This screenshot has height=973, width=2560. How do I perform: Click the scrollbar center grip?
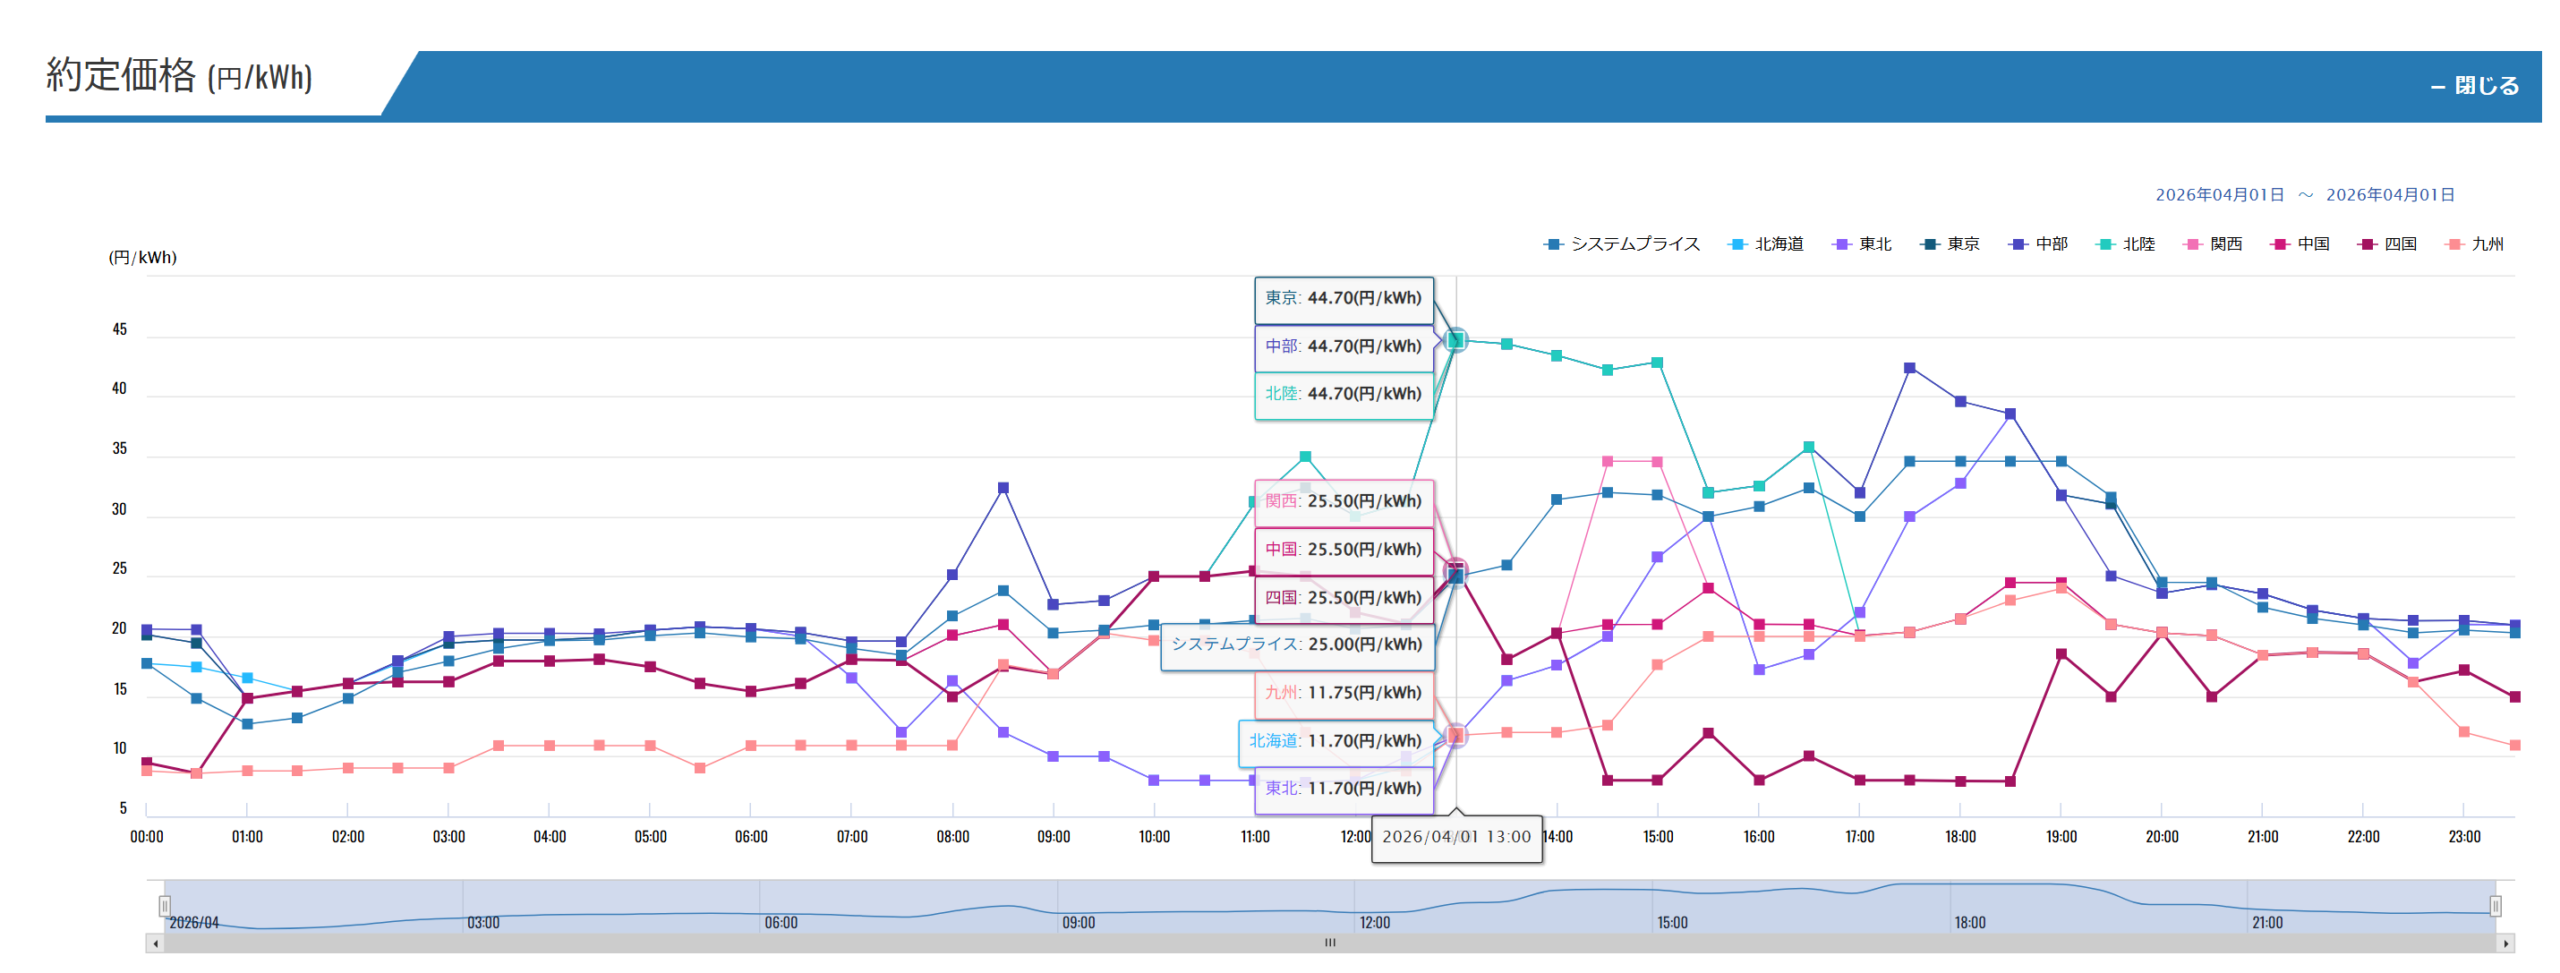(x=1330, y=943)
